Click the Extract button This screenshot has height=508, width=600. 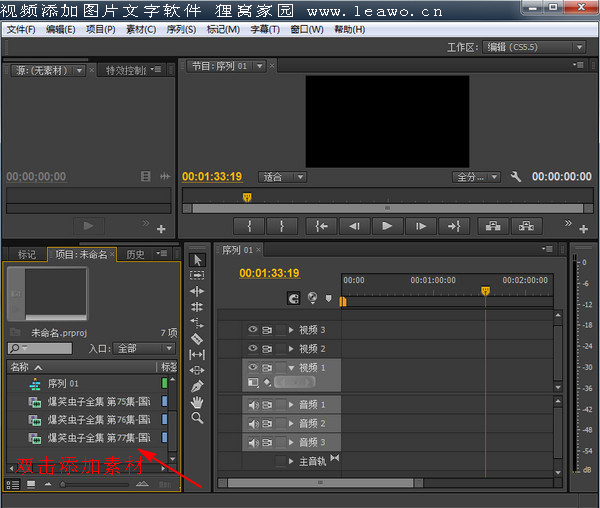tap(527, 226)
